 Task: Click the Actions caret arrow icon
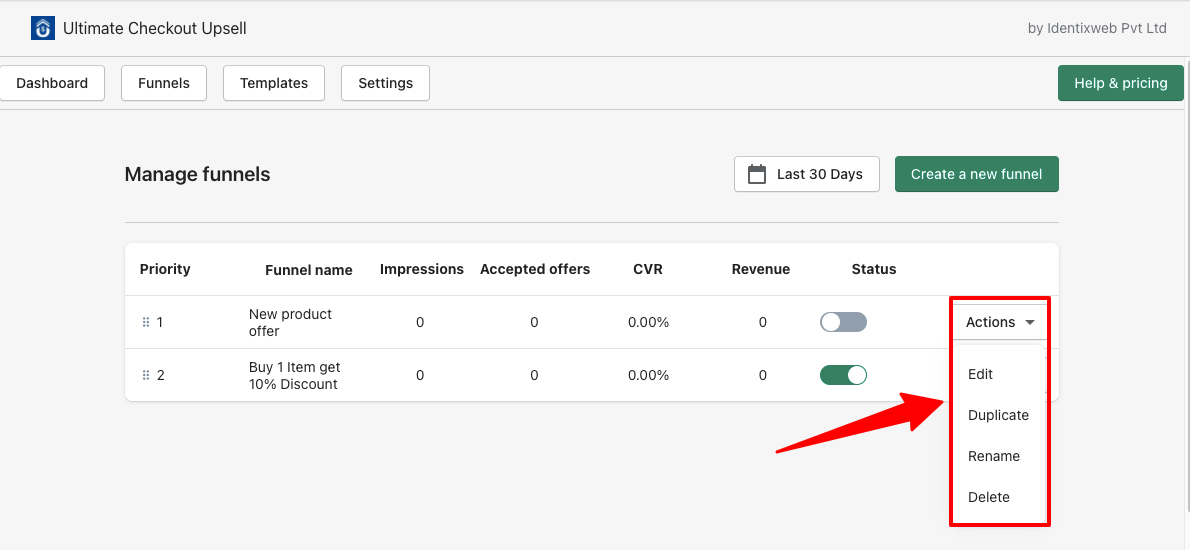1030,323
